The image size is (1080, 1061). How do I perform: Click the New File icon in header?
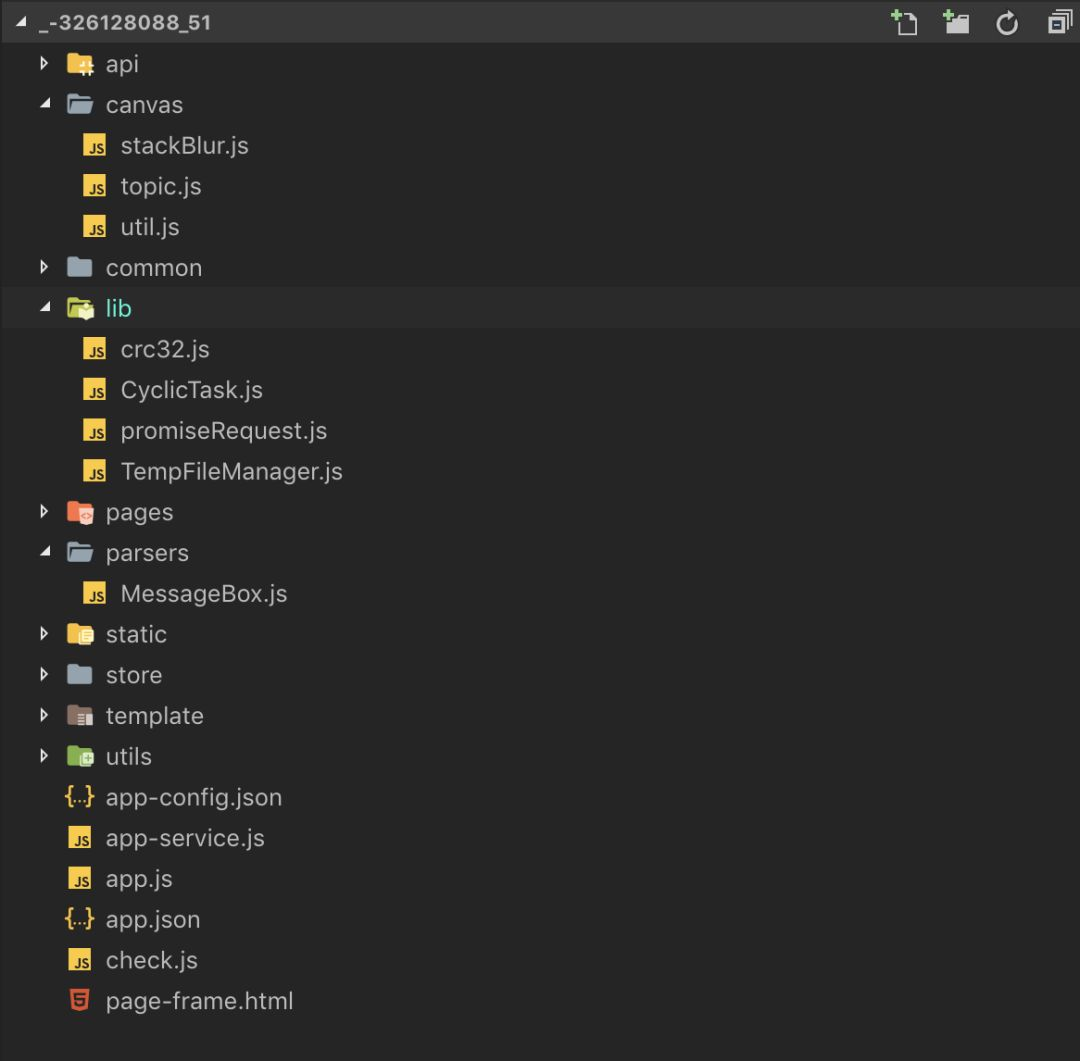click(904, 22)
